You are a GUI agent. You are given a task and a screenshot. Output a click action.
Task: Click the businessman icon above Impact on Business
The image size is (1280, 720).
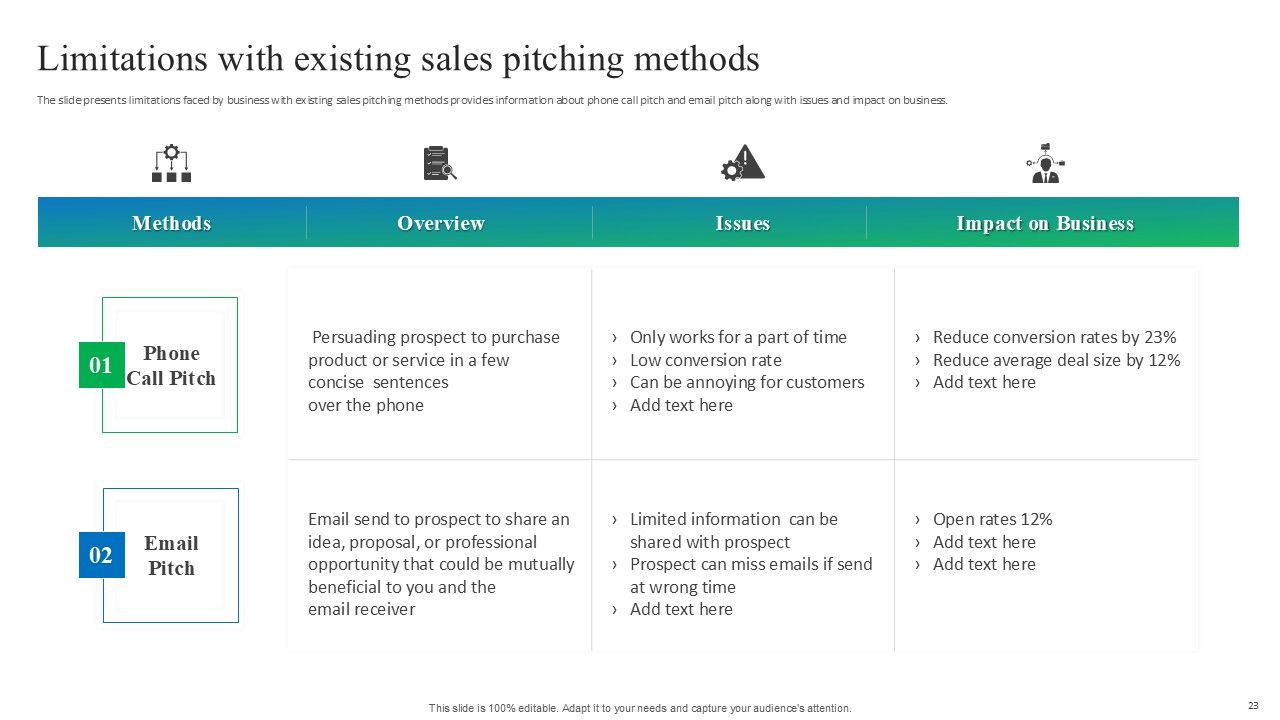[1045, 163]
